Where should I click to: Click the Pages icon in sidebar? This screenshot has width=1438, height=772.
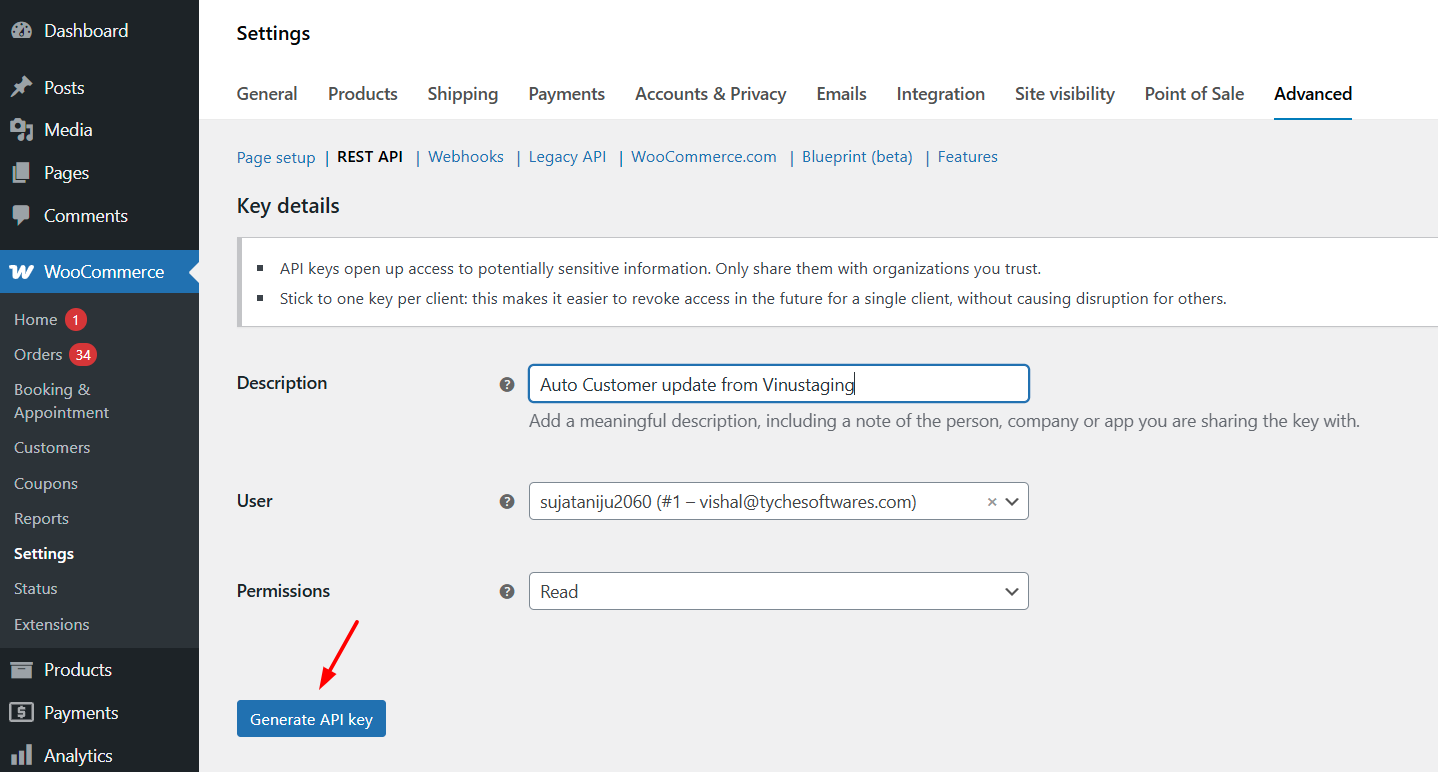click(x=21, y=173)
